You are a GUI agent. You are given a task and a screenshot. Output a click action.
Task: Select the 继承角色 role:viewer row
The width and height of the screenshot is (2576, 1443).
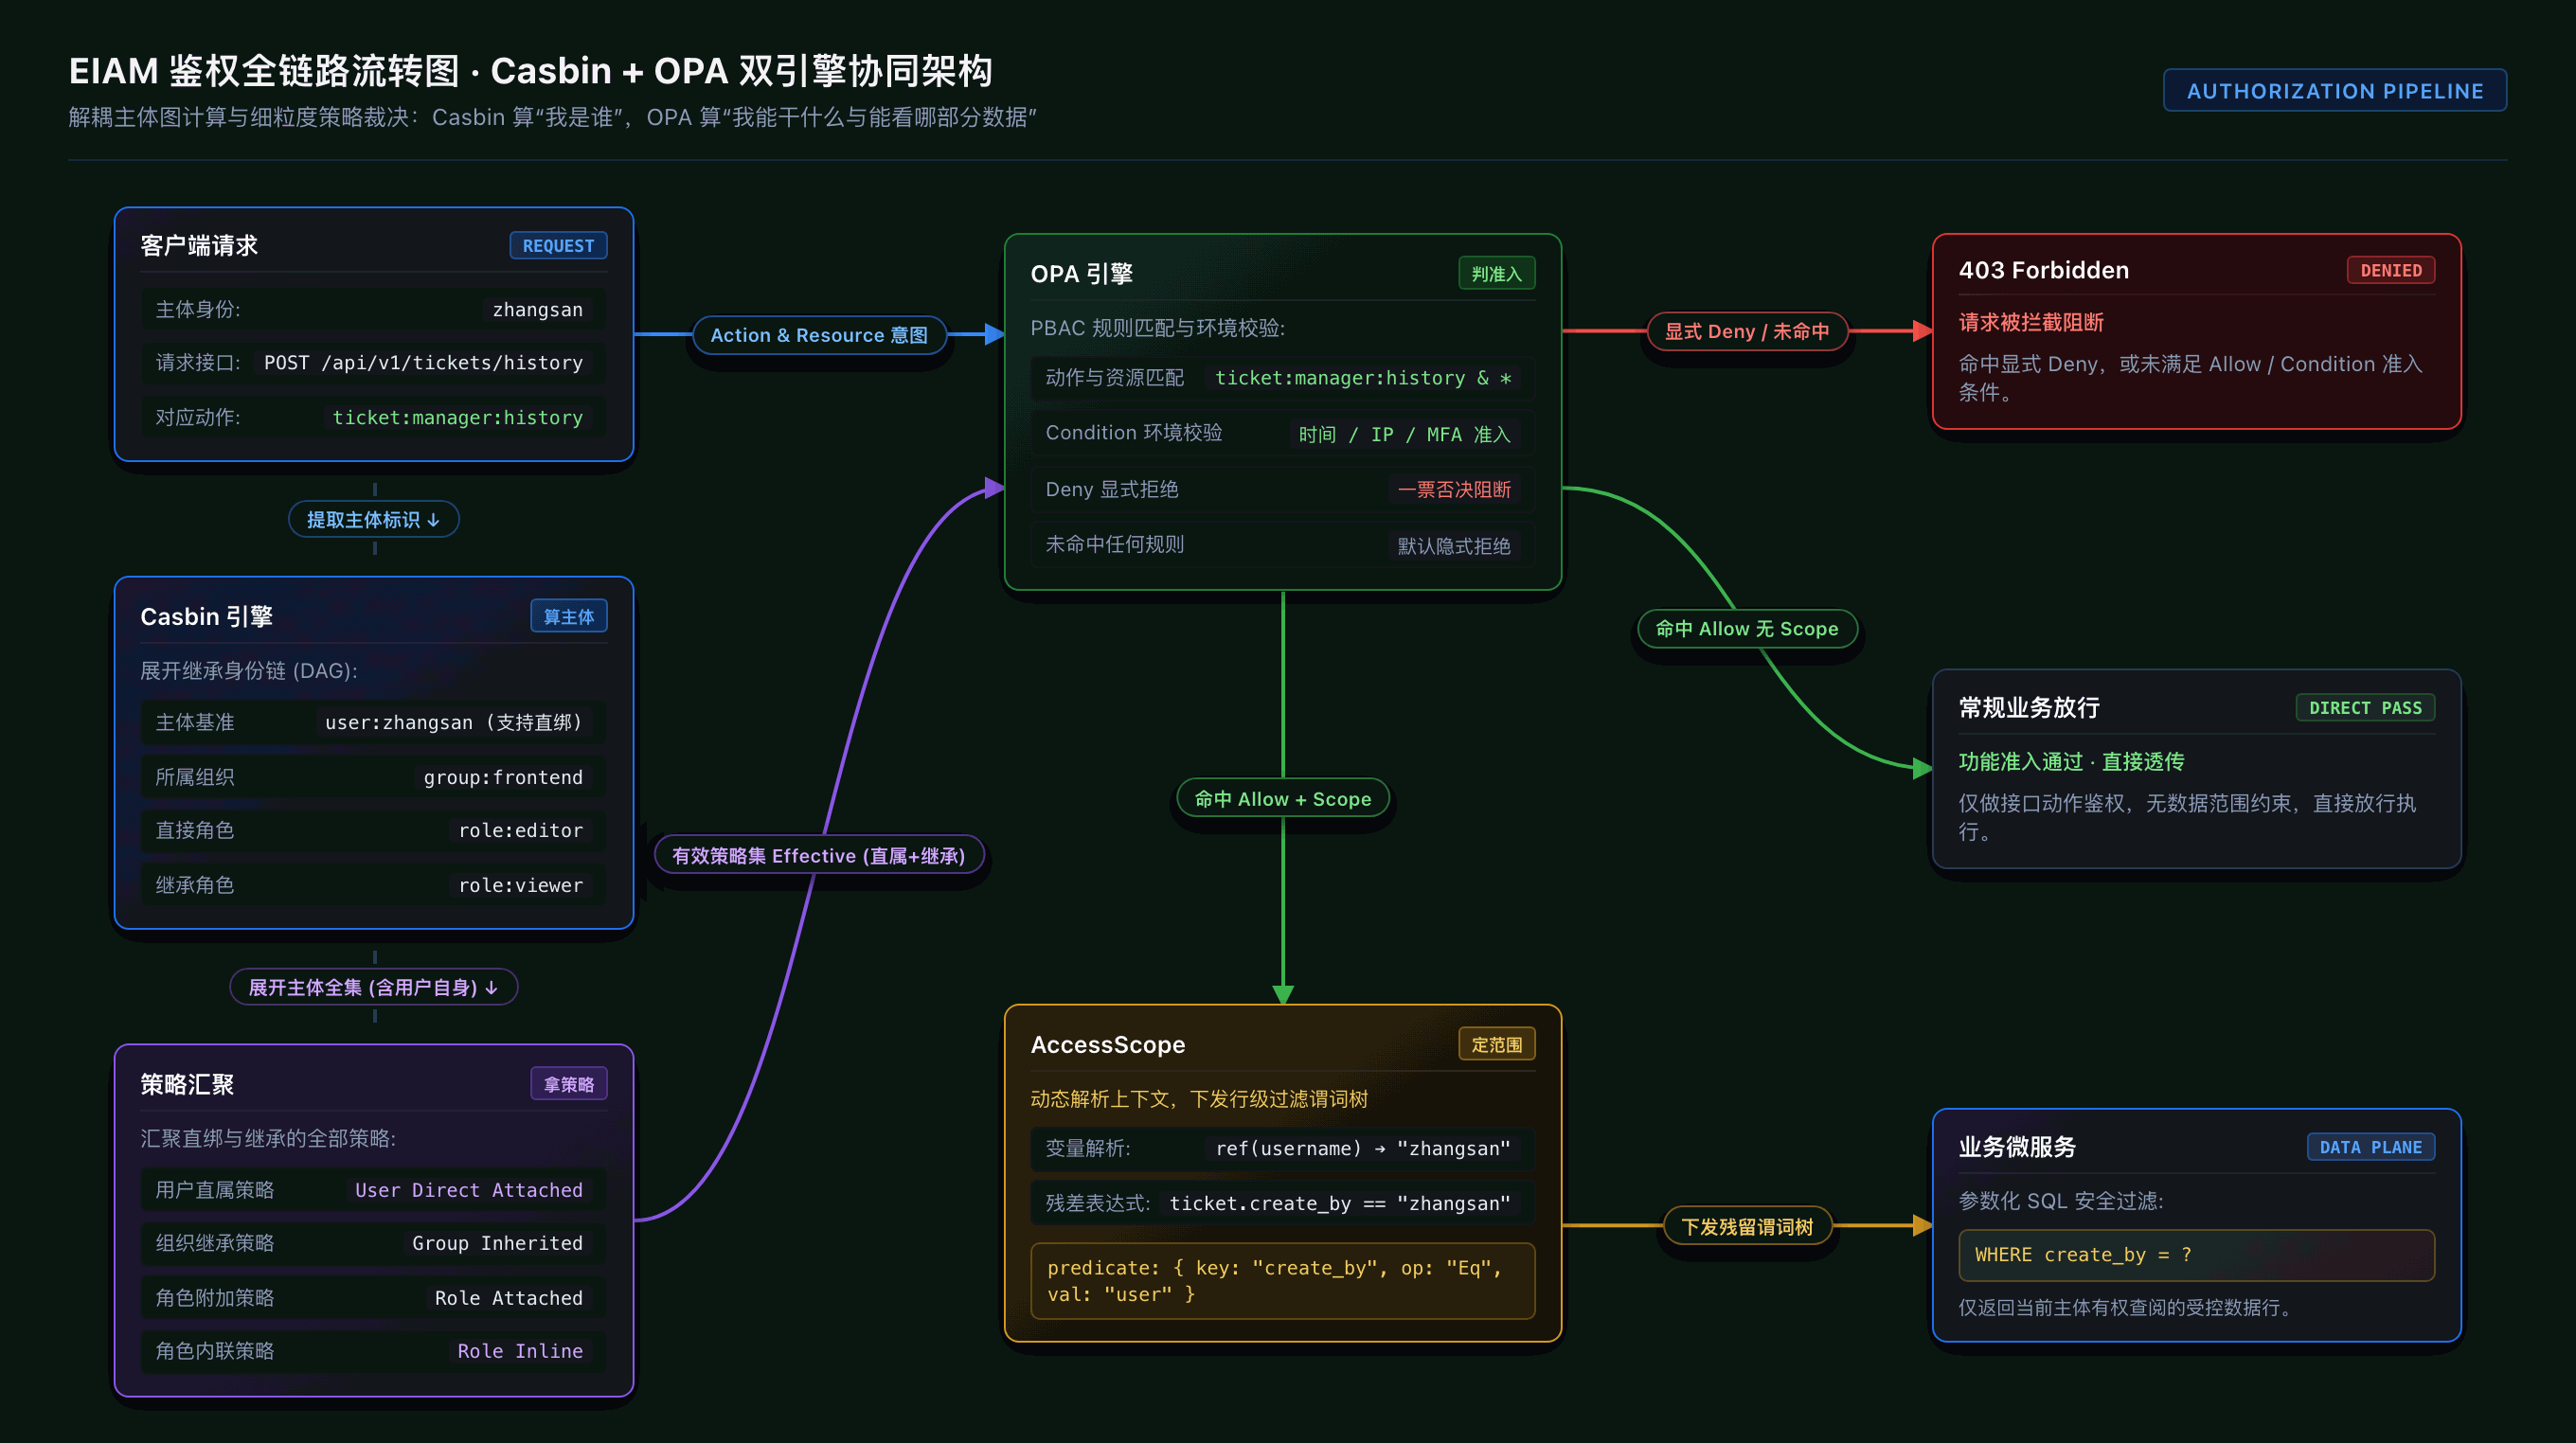tap(373, 885)
